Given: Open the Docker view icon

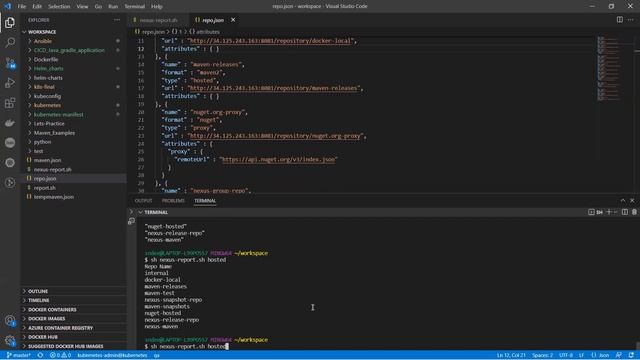Looking at the screenshot, I should pos(10,123).
